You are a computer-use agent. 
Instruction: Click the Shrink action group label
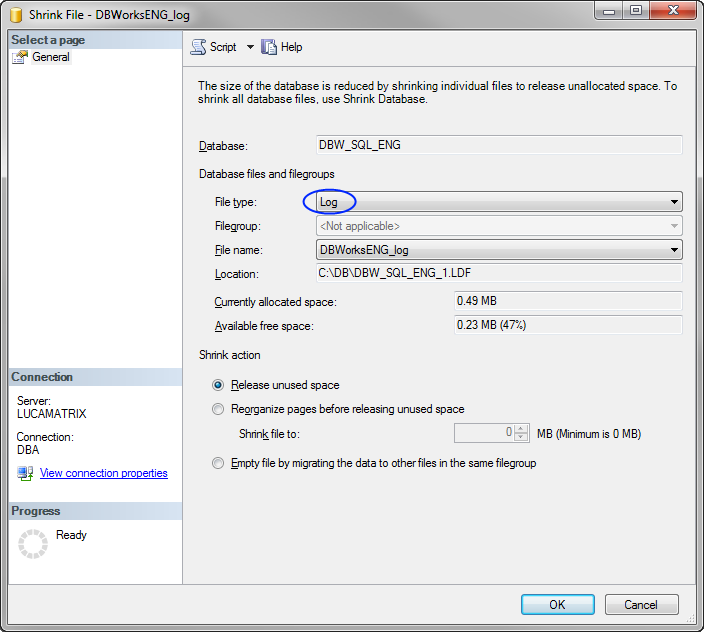pos(229,355)
